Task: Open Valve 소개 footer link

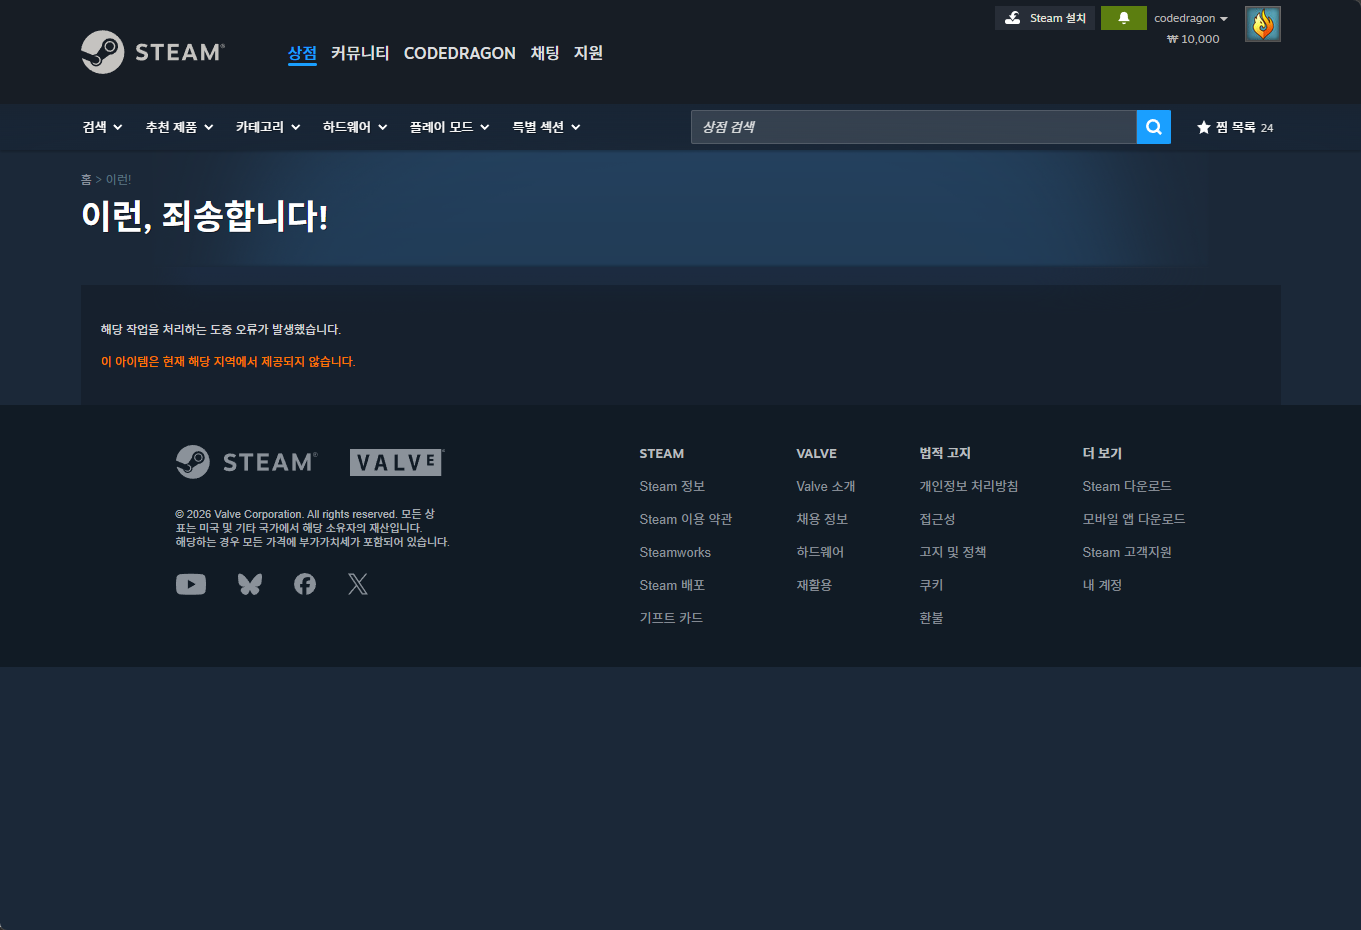Action: 826,486
